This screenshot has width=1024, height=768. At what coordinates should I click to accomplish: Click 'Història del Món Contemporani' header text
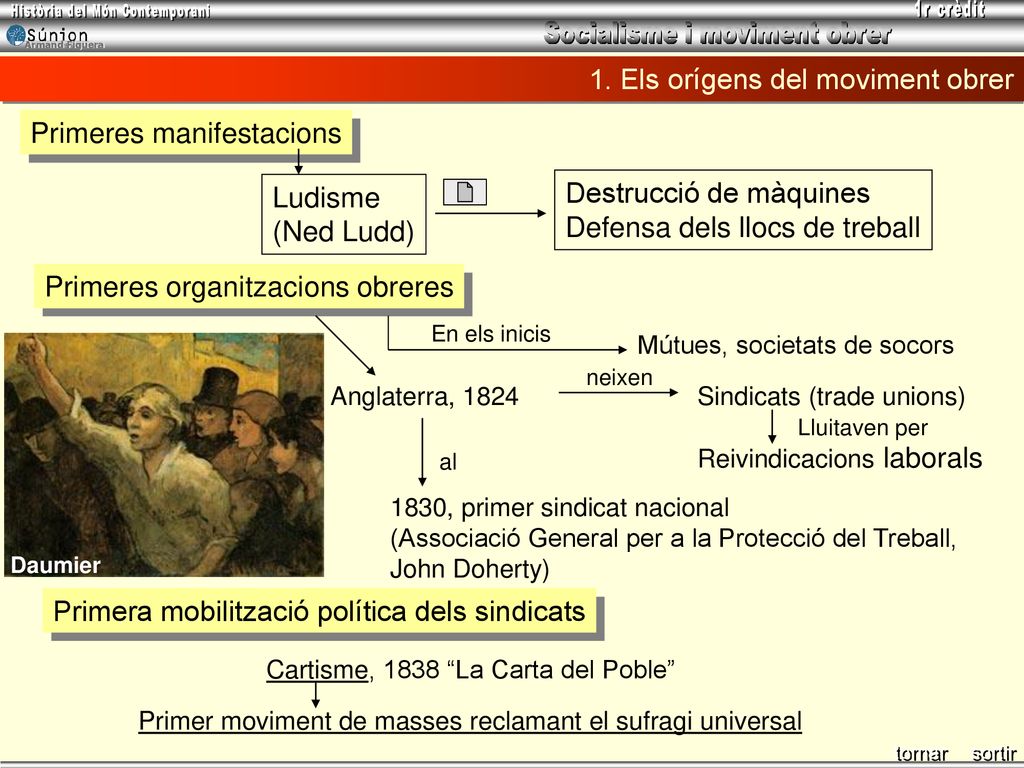point(110,11)
